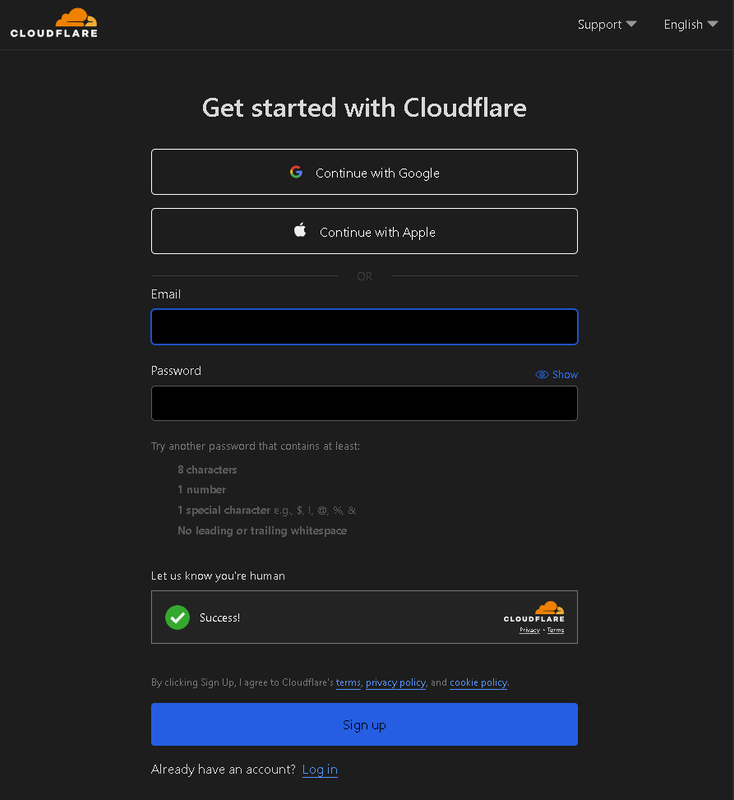Click the '1 number' requirement text
This screenshot has height=800, width=734.
pos(201,490)
